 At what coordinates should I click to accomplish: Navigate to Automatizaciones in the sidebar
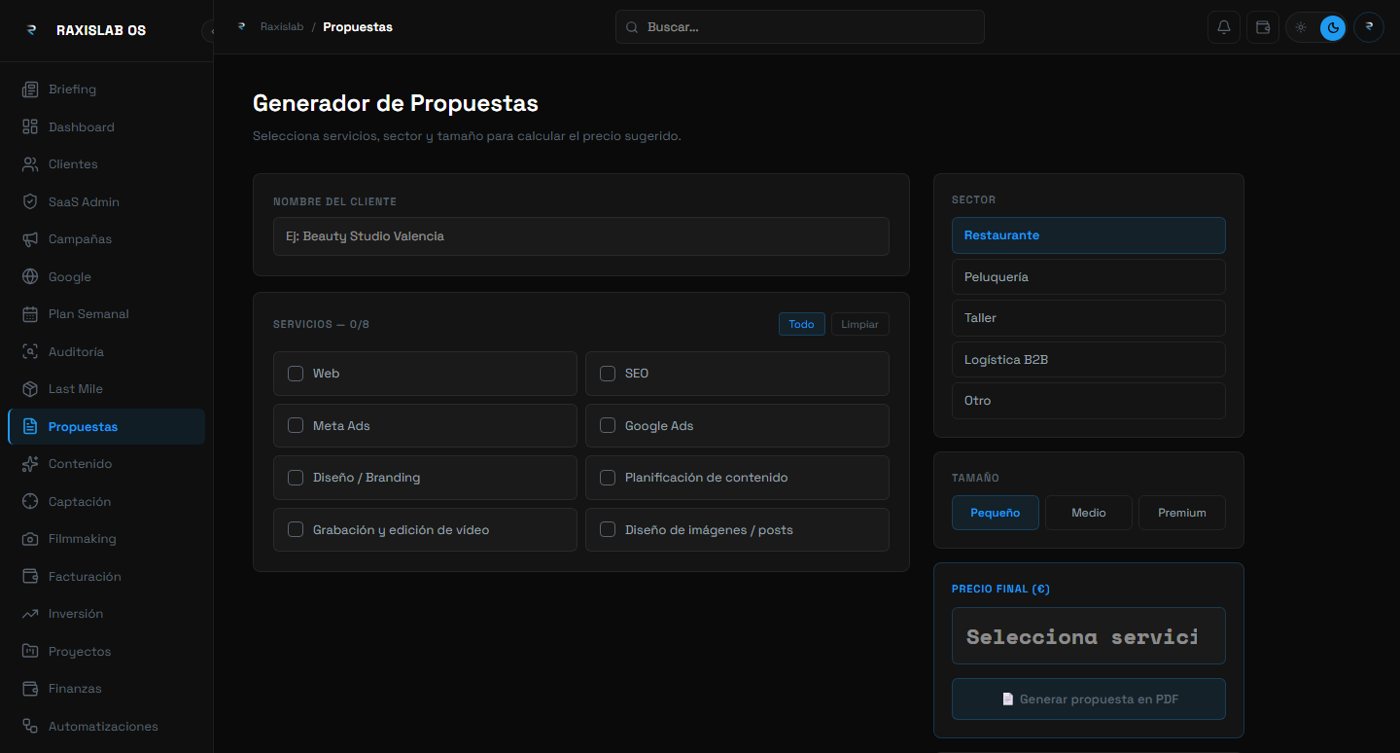tap(106, 727)
